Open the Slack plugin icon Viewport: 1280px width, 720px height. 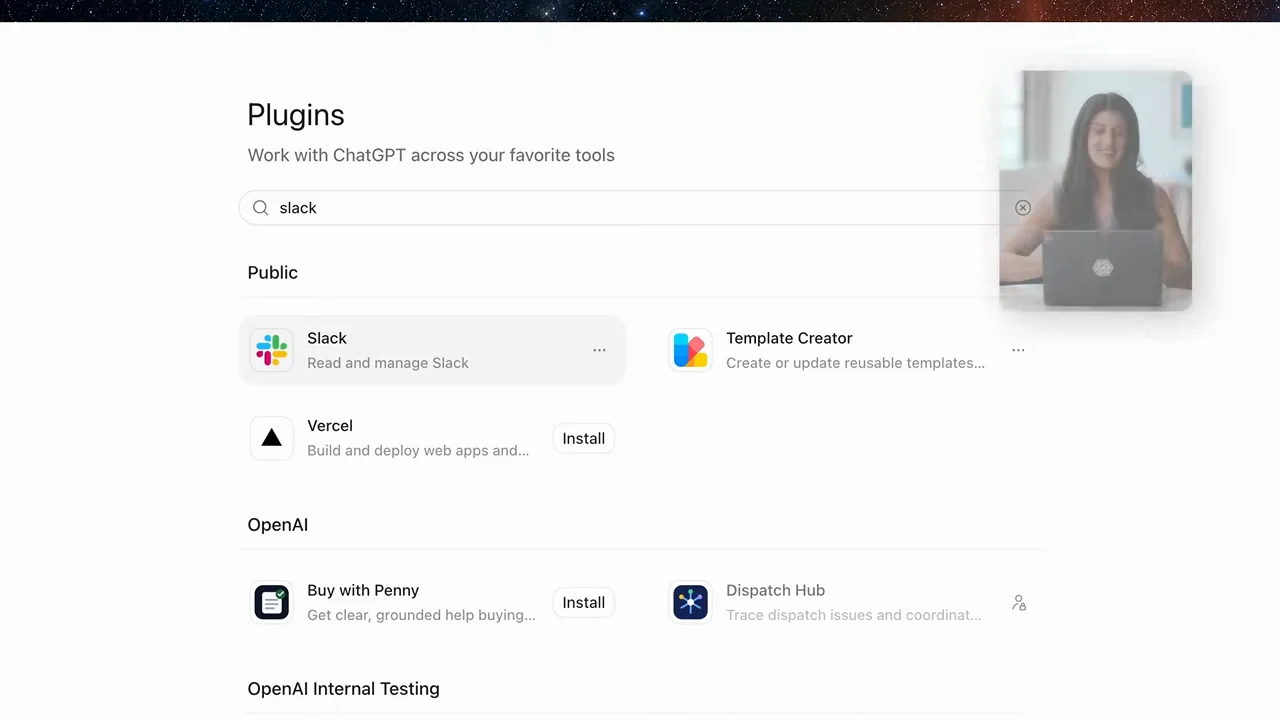pyautogui.click(x=272, y=350)
